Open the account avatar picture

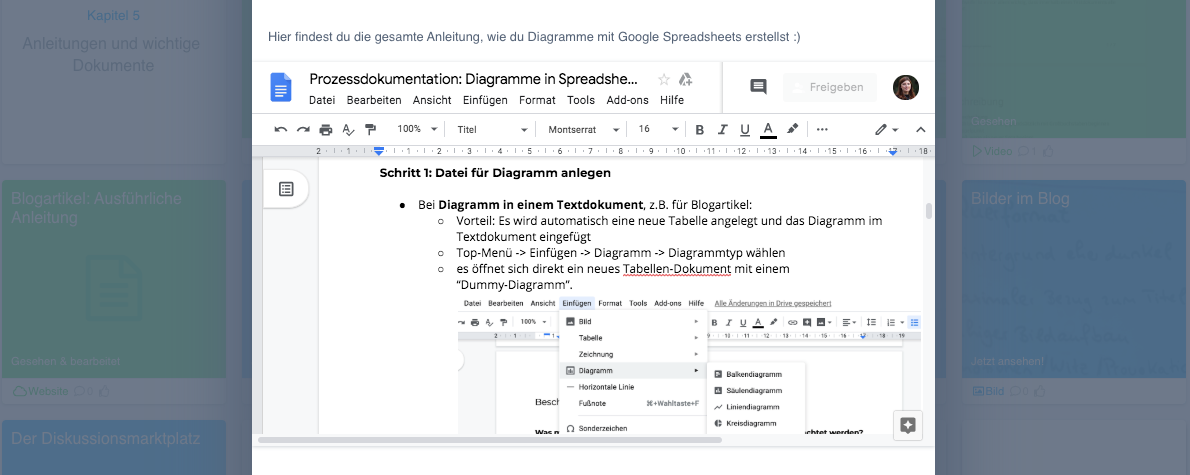click(905, 87)
